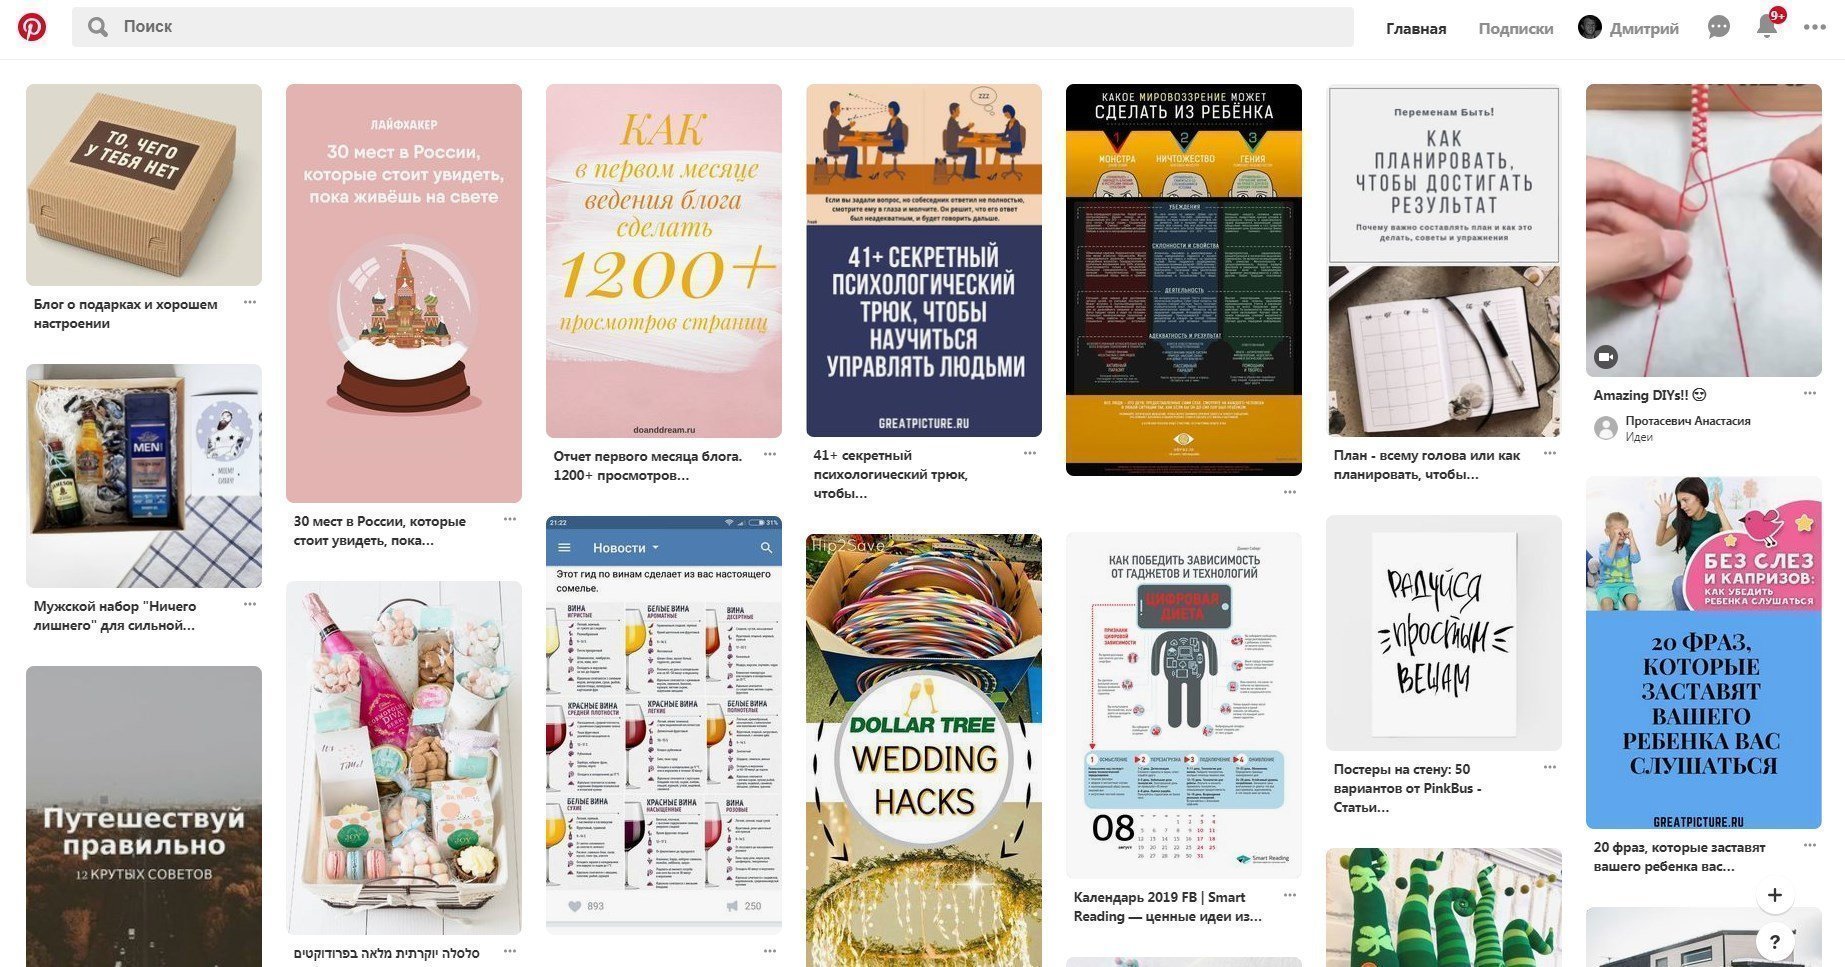The height and width of the screenshot is (967, 1845).
Task: Open the three-dot menu in the top bar
Action: coord(1815,27)
